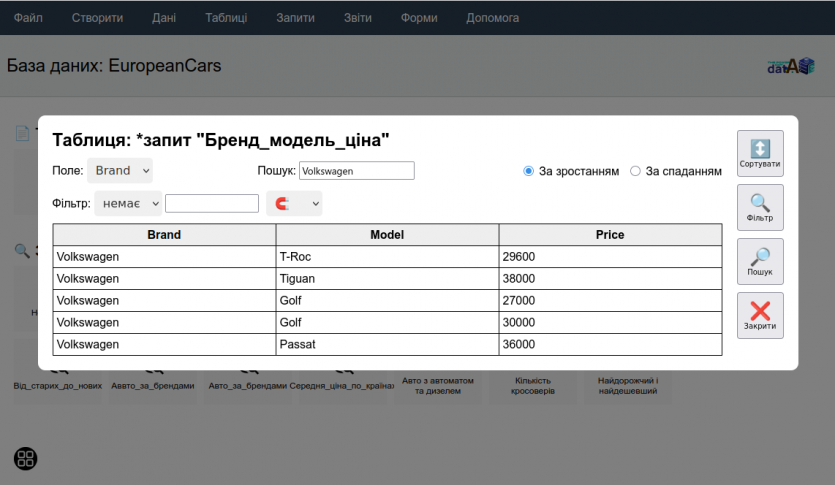
Task: Expand the Фільтр немає dropdown
Action: [128, 203]
